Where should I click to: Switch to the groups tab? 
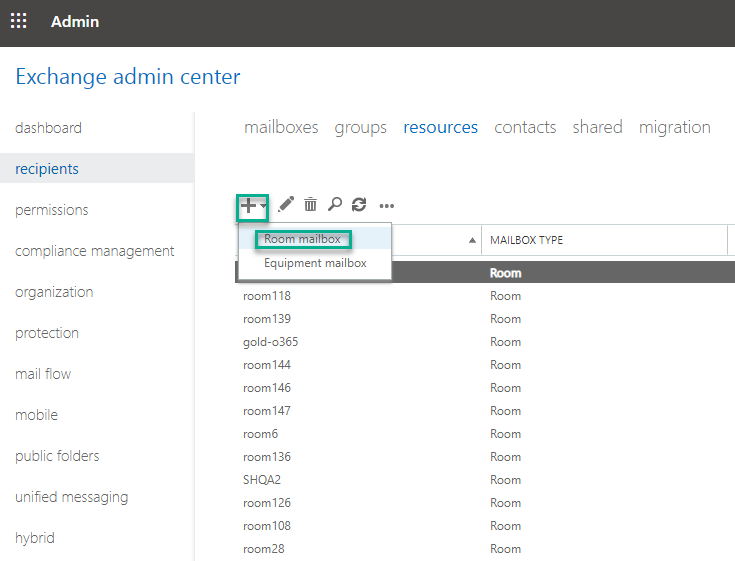tap(360, 127)
